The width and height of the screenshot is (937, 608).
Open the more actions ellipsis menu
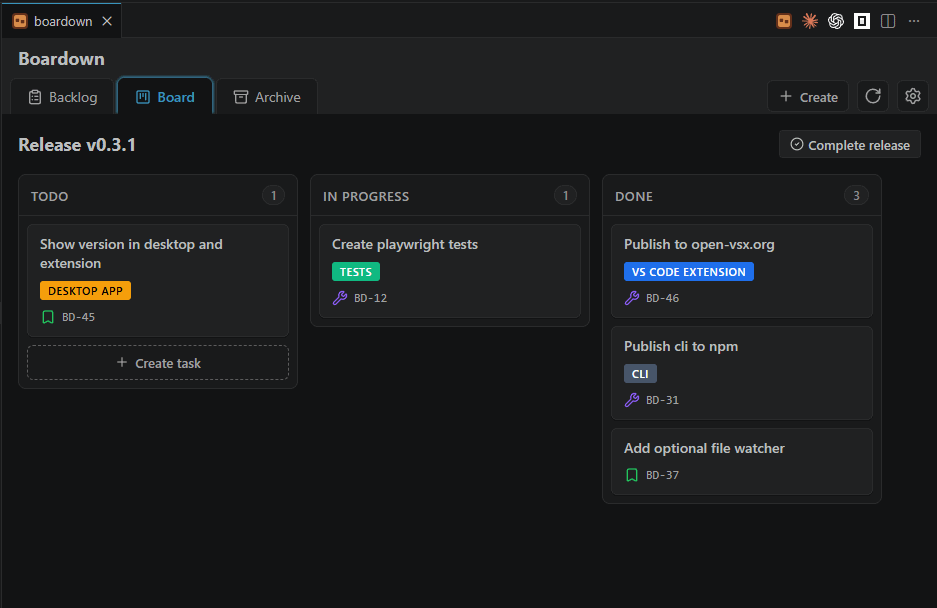tap(914, 22)
